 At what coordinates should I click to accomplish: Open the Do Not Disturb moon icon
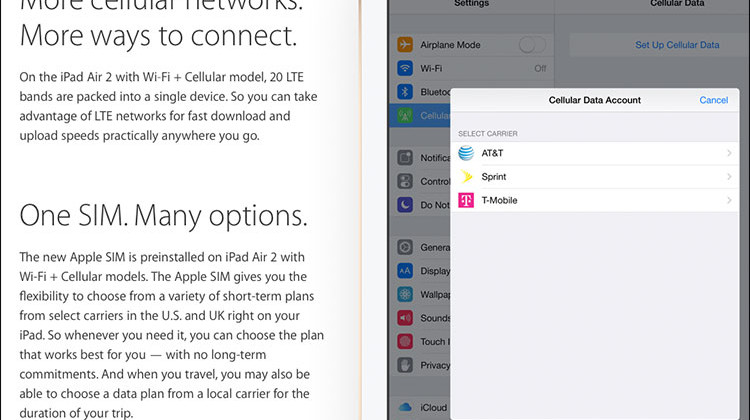point(406,204)
